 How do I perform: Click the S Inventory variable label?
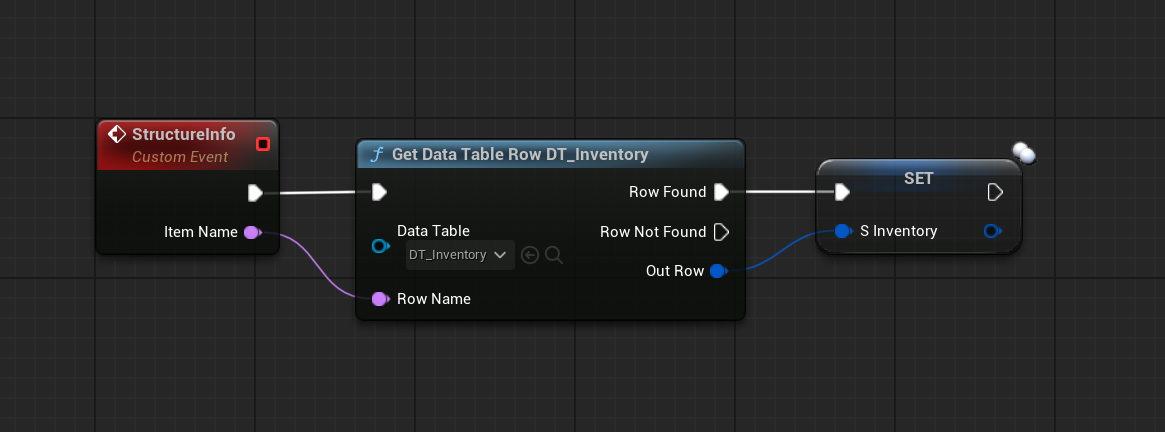[x=898, y=231]
